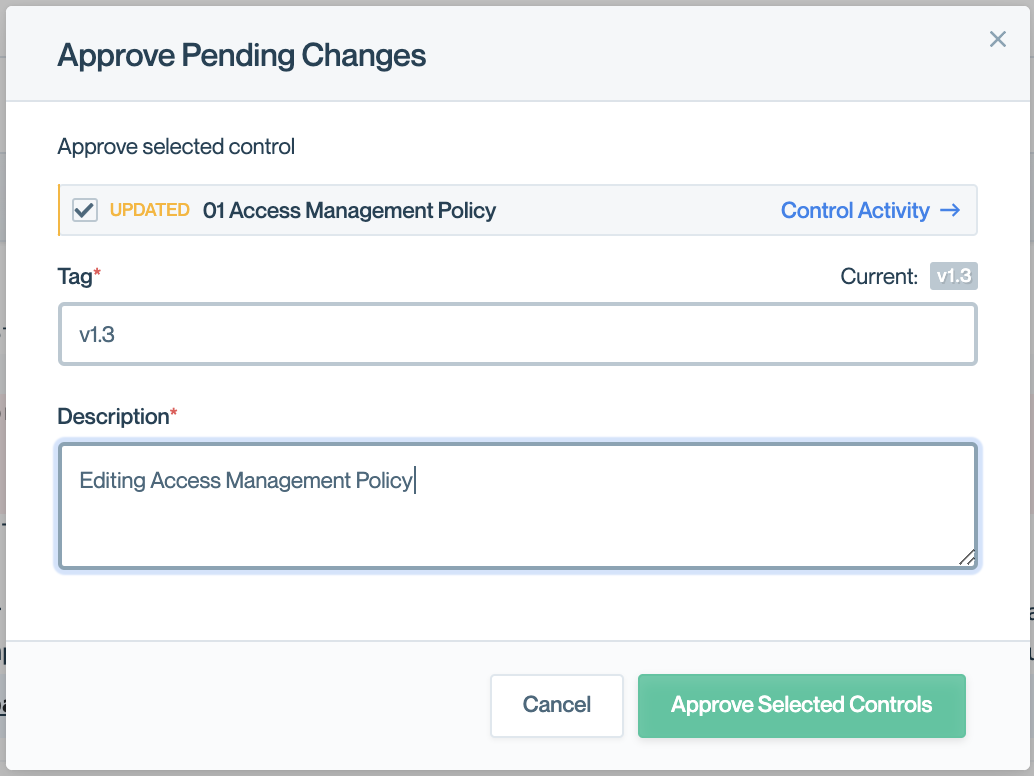Click the 'Approve selected control' heading text

click(176, 147)
